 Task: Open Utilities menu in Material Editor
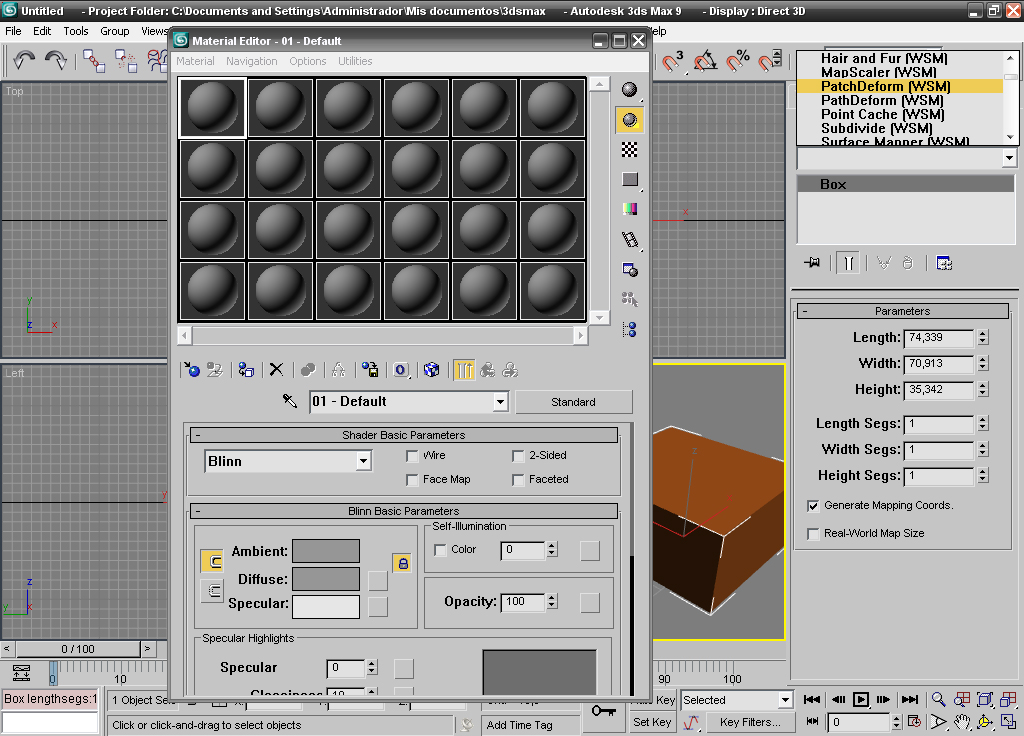pyautogui.click(x=355, y=61)
